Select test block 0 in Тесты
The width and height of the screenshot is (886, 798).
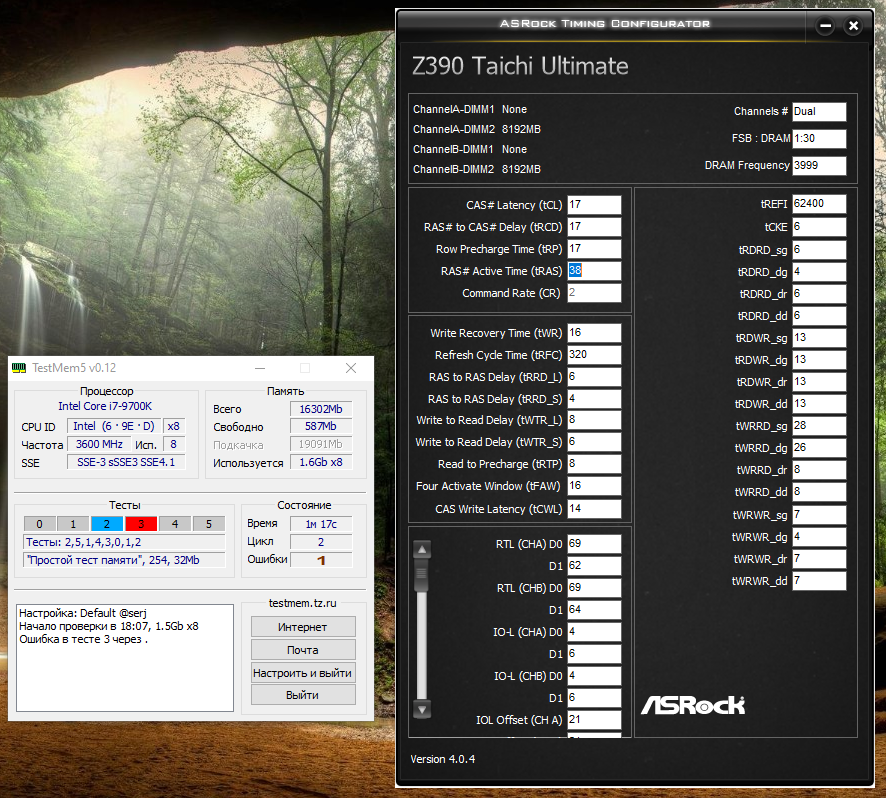pos(40,524)
